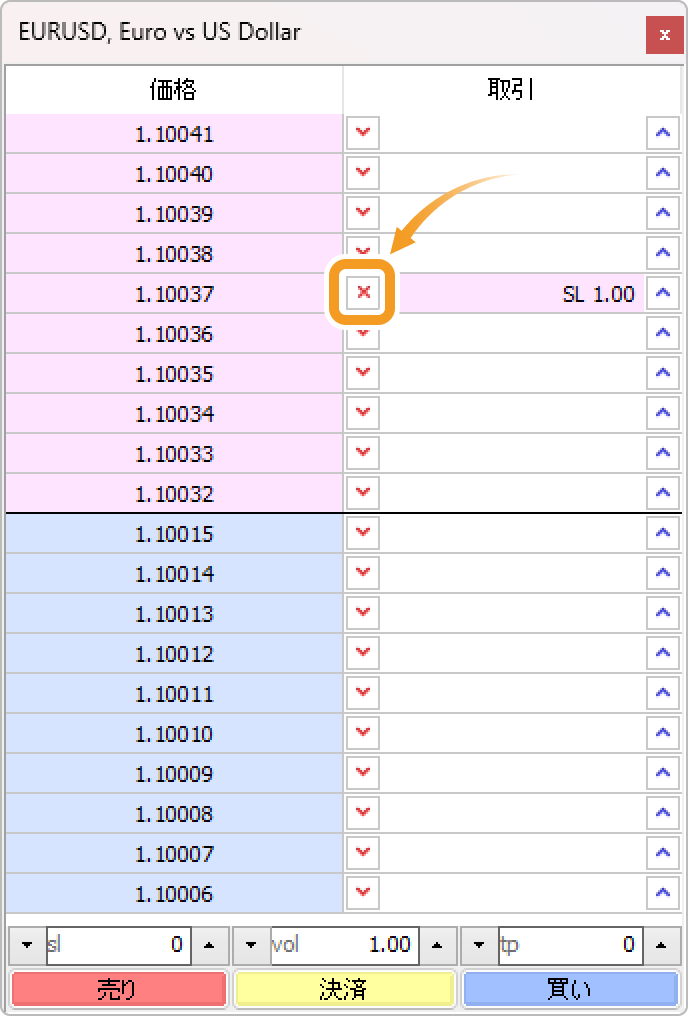Click red down arrow in 1.10009 row
688x1016 pixels.
coord(363,773)
